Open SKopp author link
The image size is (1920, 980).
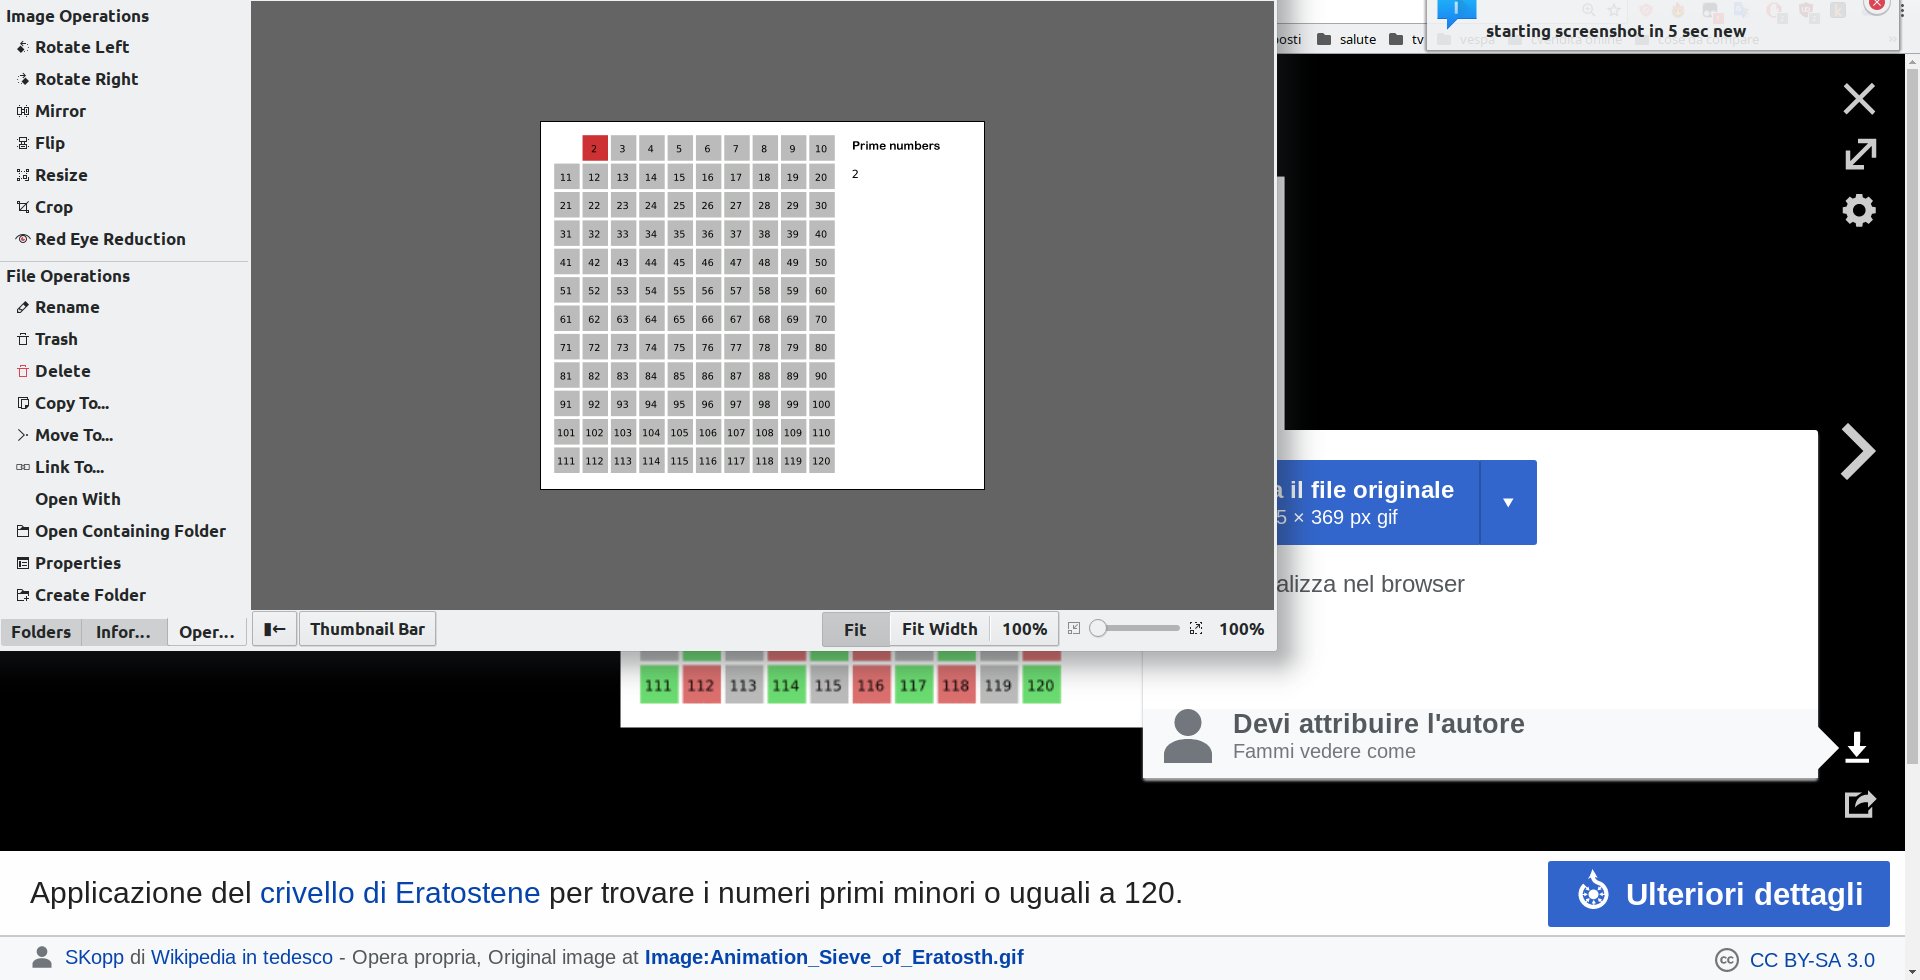tap(94, 957)
